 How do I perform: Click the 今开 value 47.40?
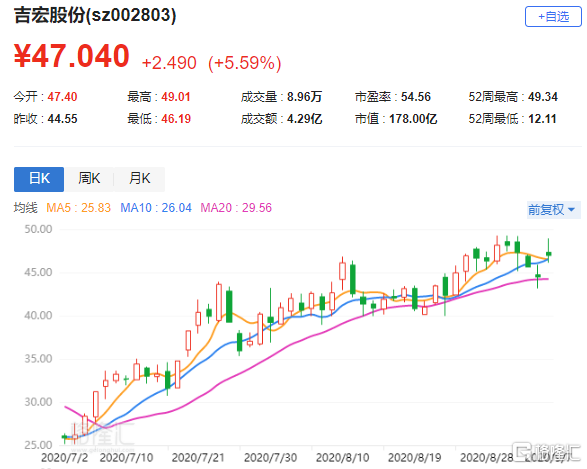click(x=62, y=97)
